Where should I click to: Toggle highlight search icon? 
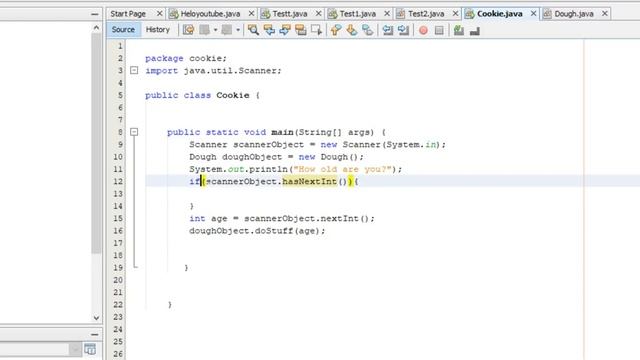pos(301,30)
